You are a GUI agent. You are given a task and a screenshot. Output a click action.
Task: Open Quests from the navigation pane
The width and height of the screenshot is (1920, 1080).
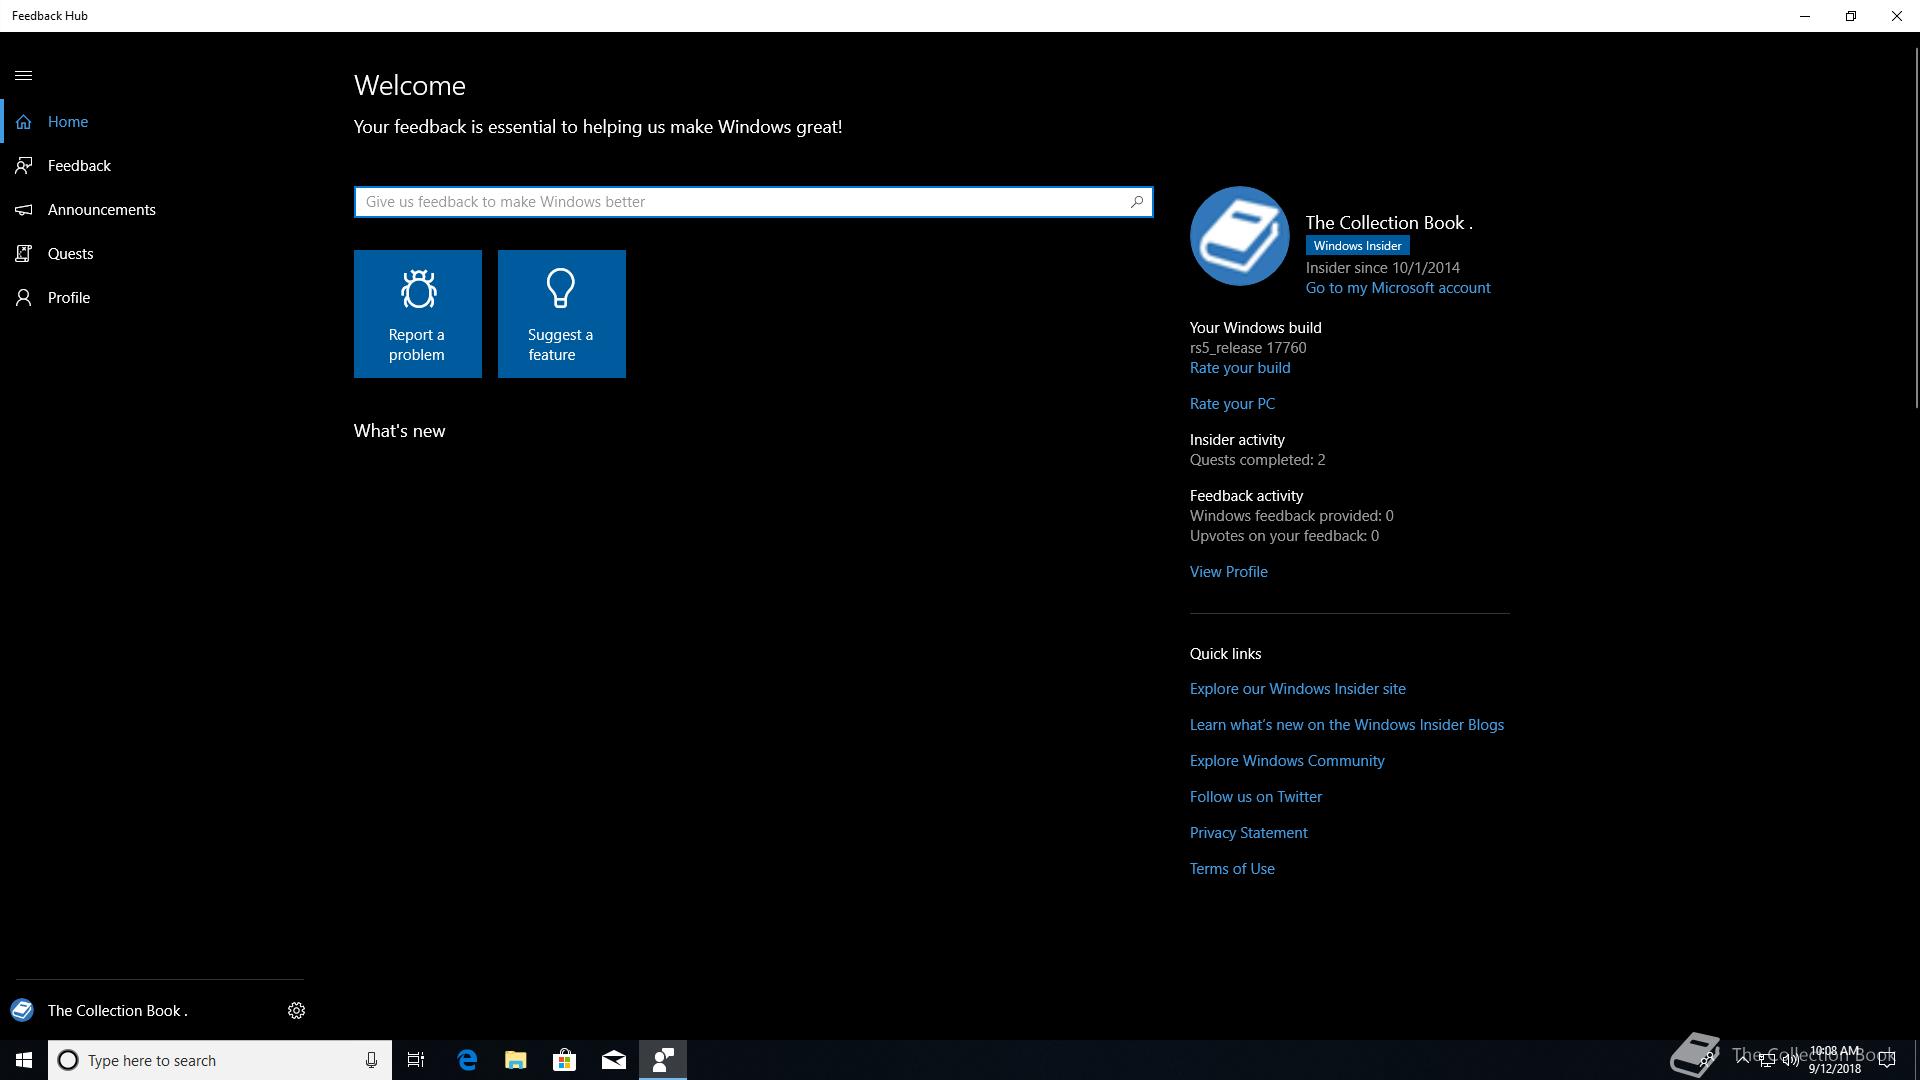coord(70,254)
